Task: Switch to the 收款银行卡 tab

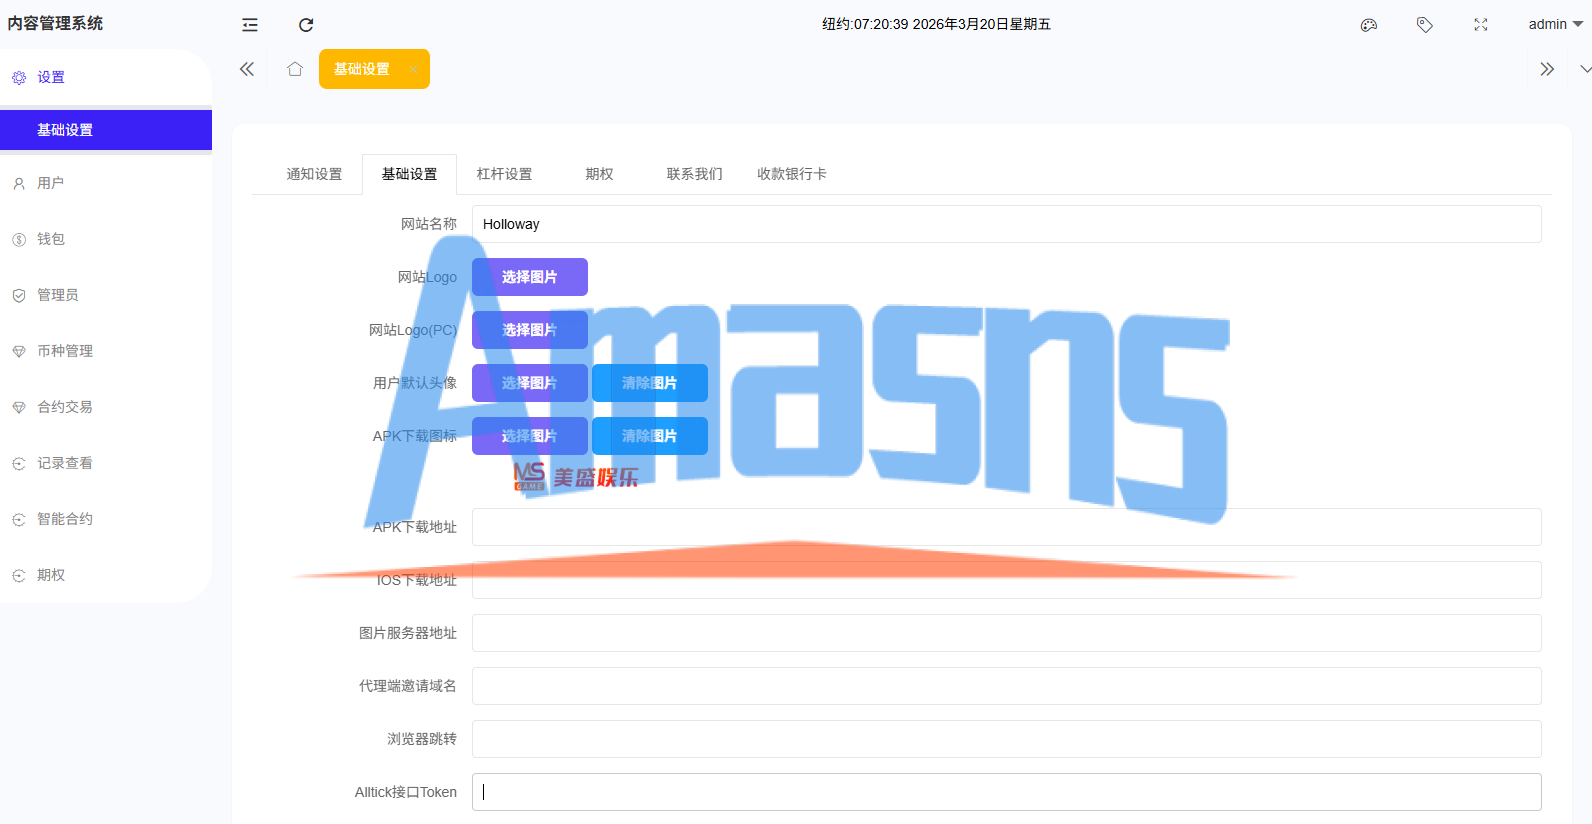Action: pyautogui.click(x=791, y=174)
